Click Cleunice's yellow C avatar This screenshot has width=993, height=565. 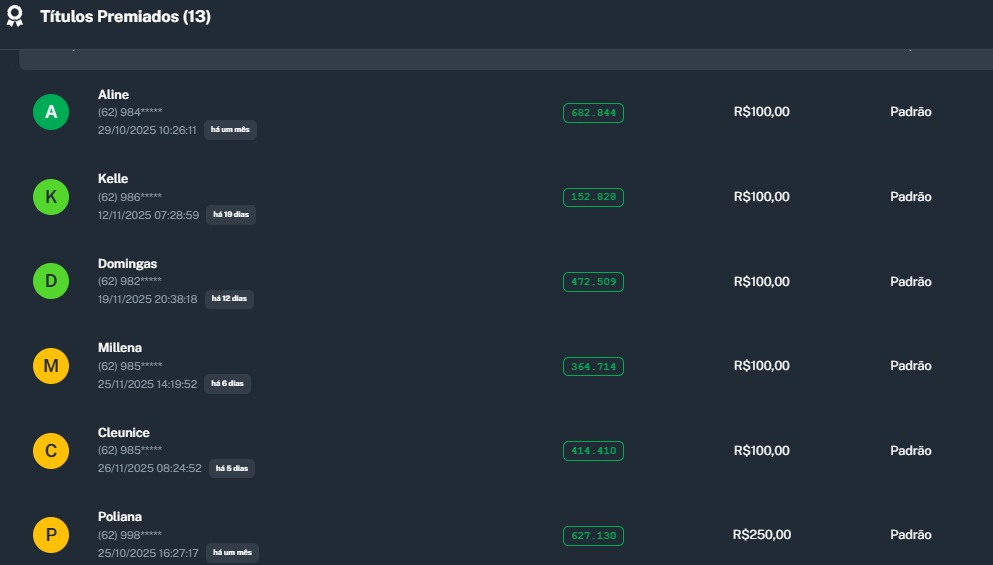51,451
